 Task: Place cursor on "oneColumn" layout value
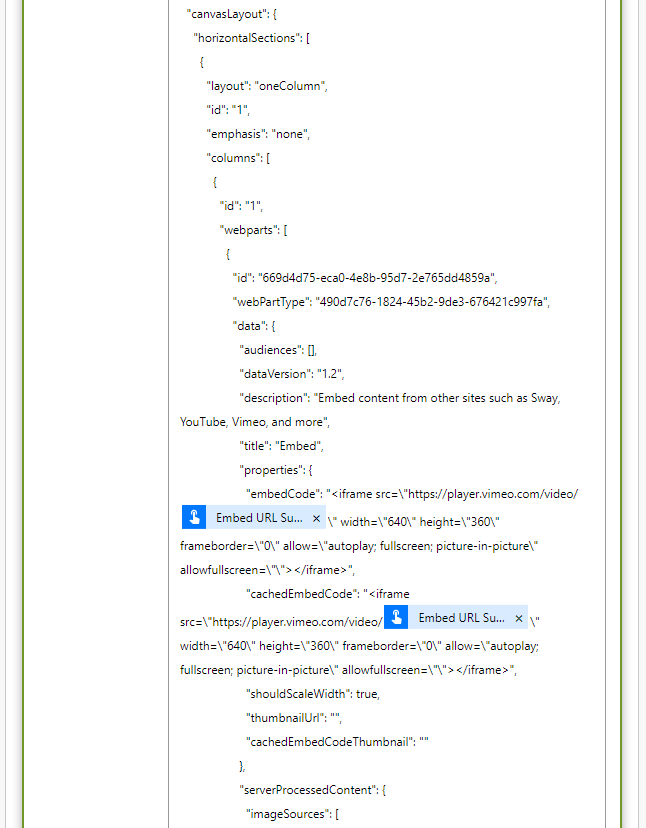click(x=289, y=86)
